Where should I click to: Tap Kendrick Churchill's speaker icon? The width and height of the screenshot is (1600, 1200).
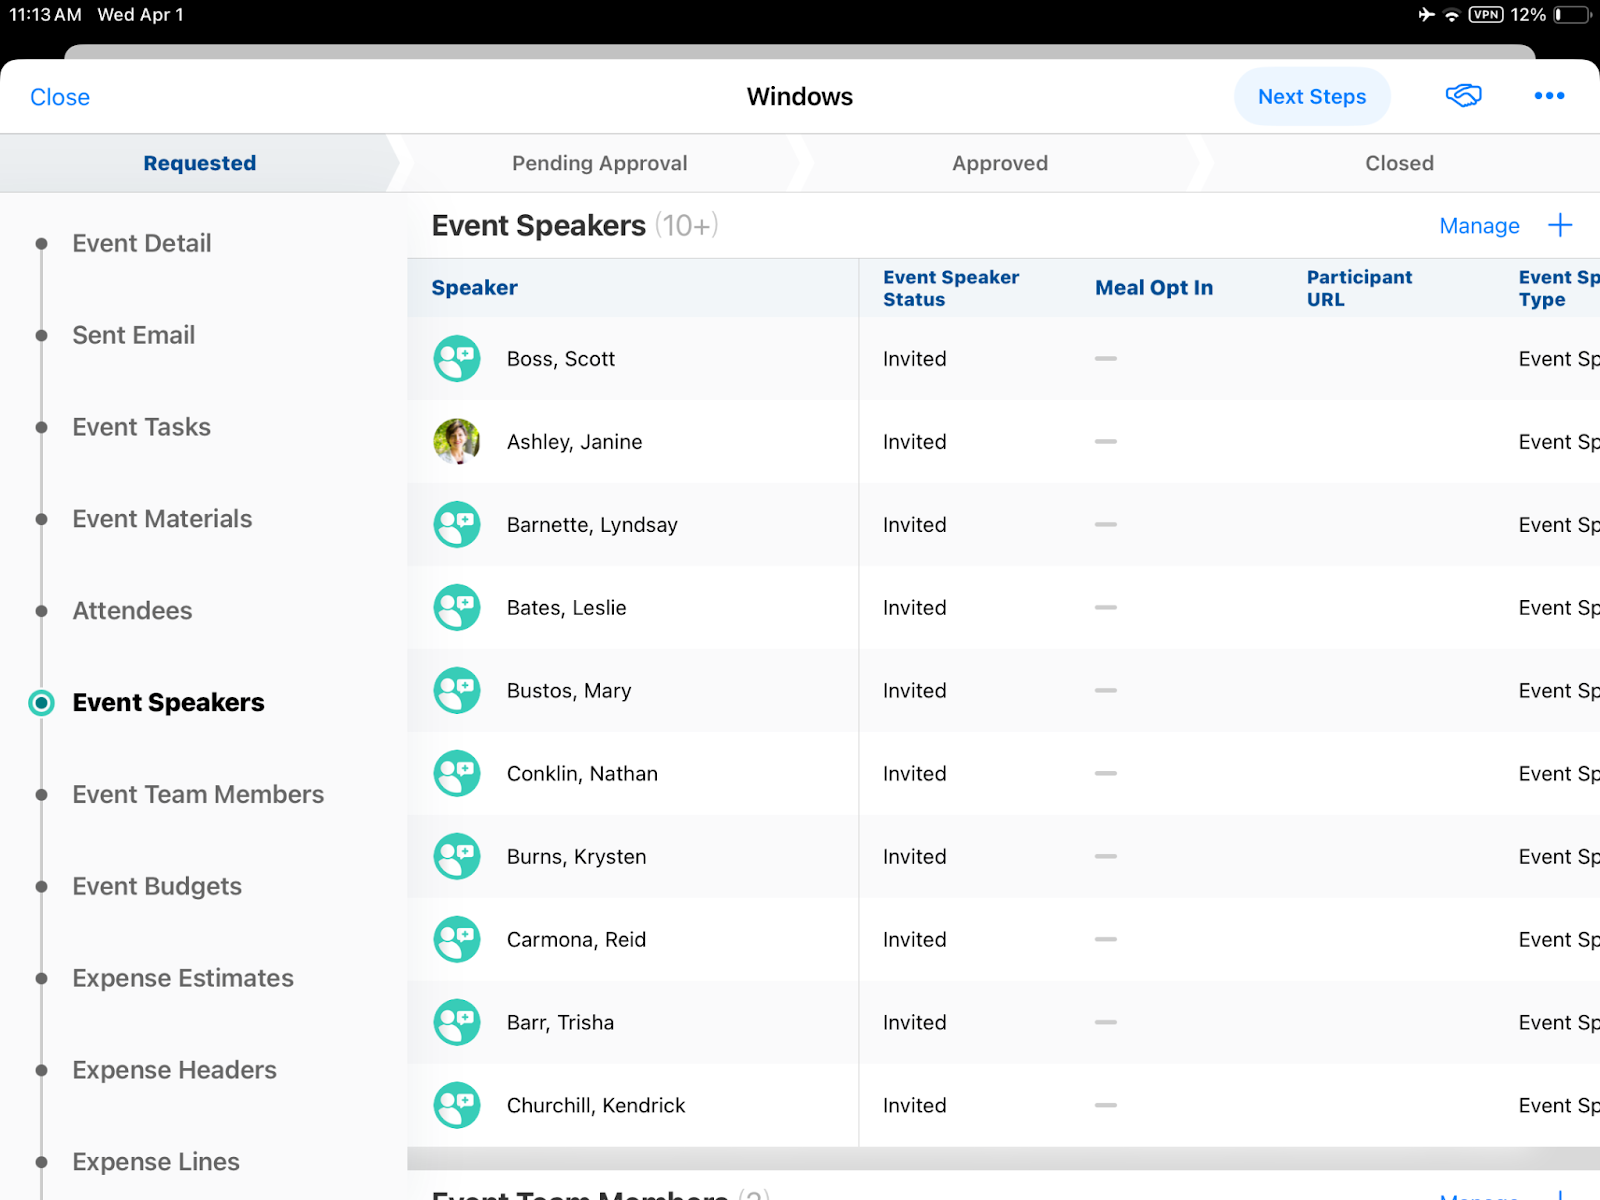pyautogui.click(x=457, y=1106)
